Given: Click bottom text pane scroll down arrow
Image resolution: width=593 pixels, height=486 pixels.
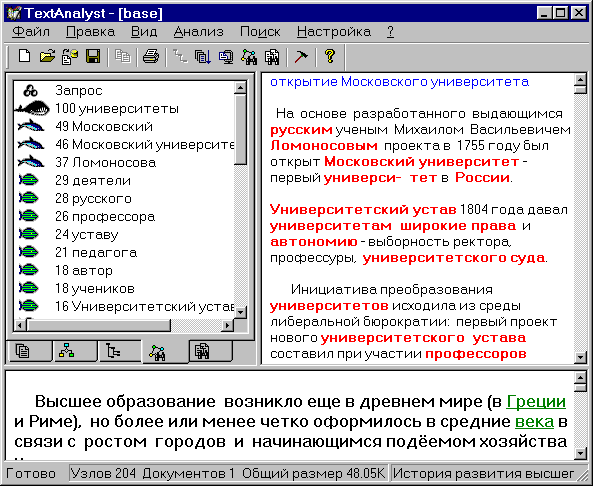Looking at the screenshot, I should (580, 453).
